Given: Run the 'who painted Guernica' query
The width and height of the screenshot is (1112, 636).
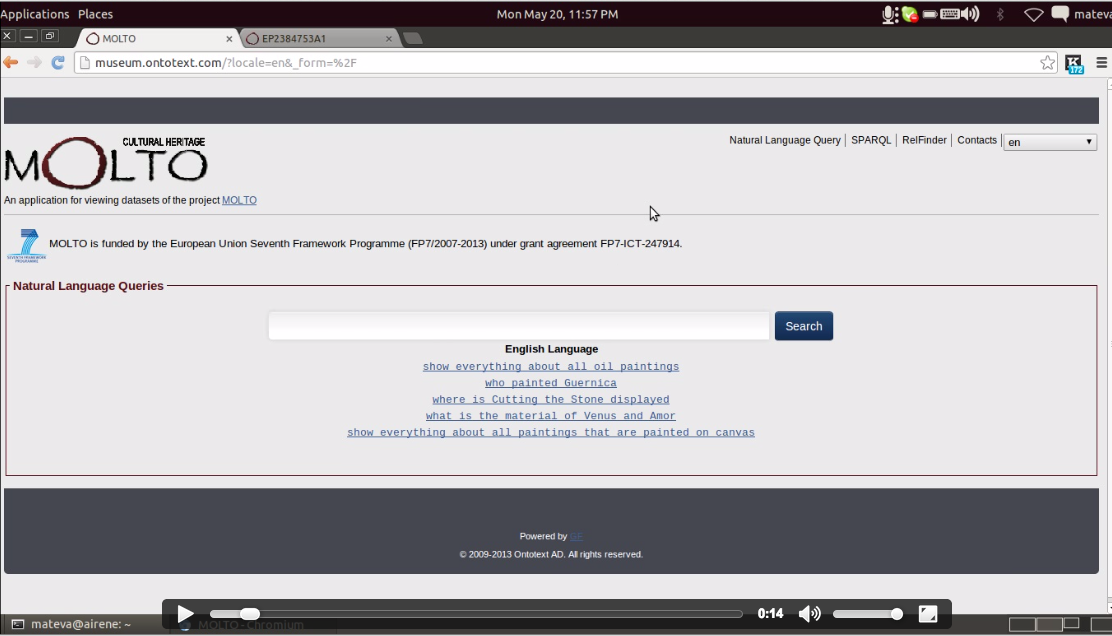Looking at the screenshot, I should [551, 383].
